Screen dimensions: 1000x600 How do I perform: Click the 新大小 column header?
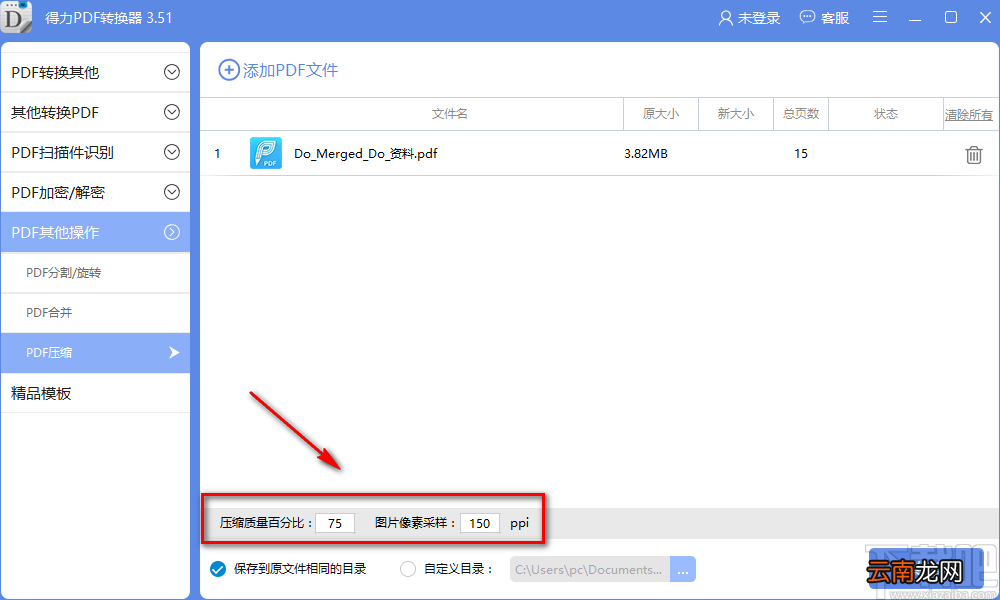[736, 113]
